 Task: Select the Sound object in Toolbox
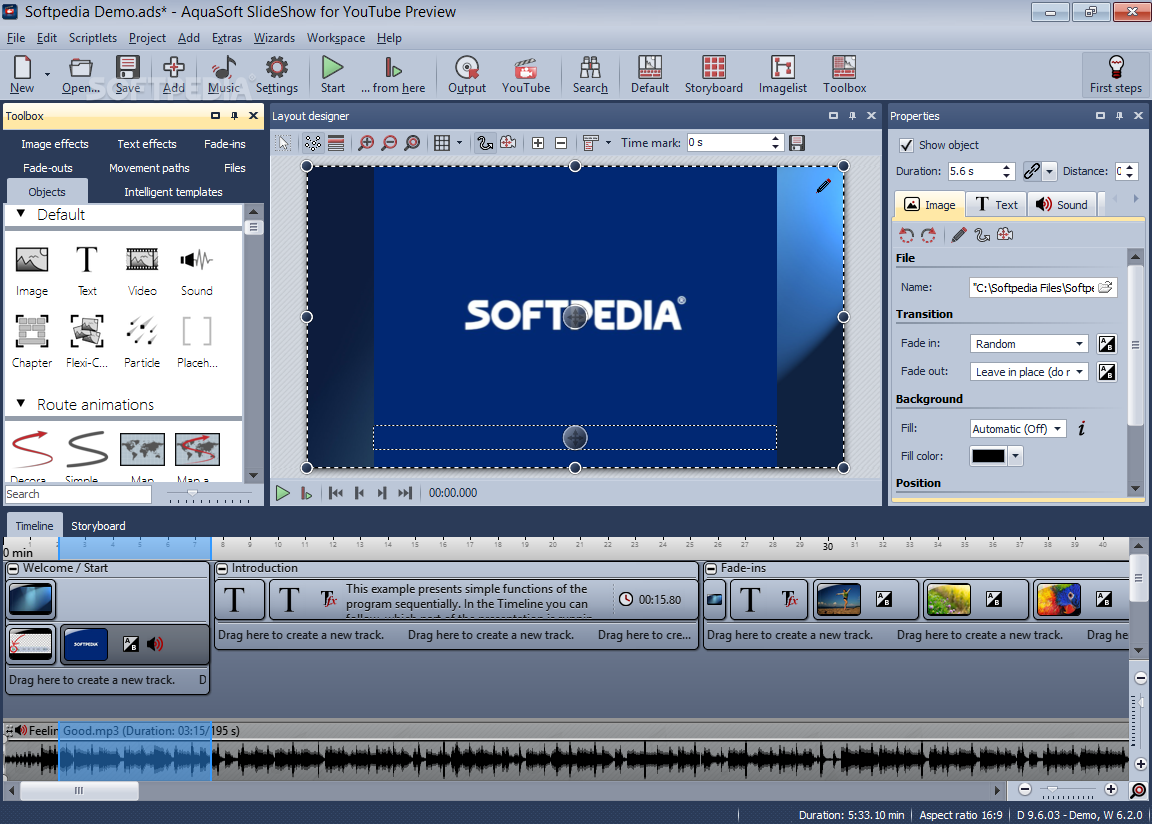(197, 271)
